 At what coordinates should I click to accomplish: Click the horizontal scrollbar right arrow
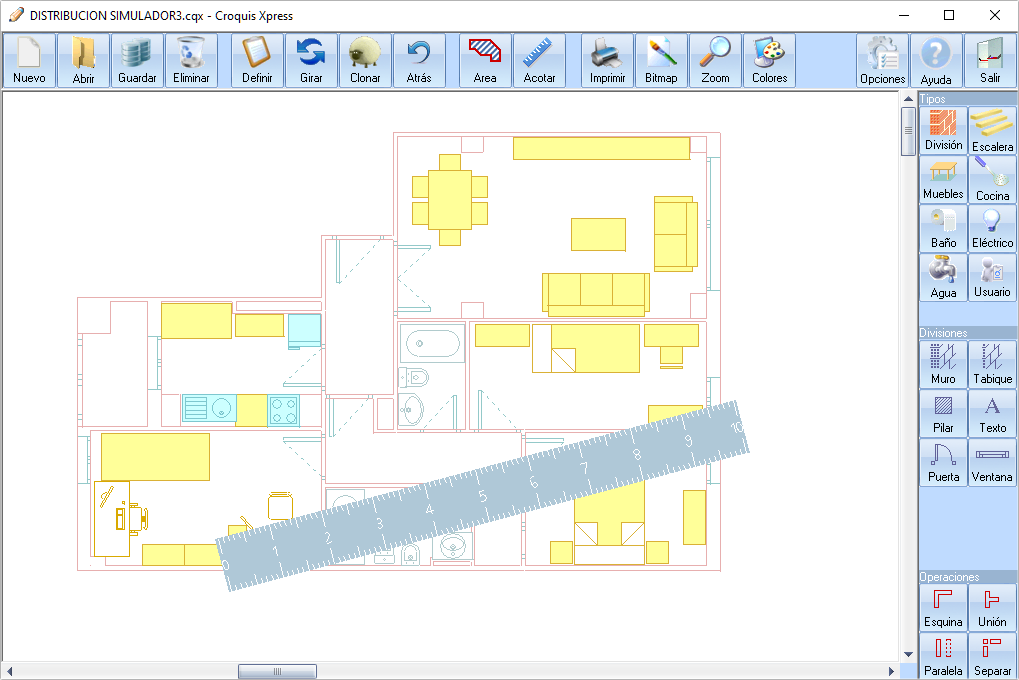892,671
